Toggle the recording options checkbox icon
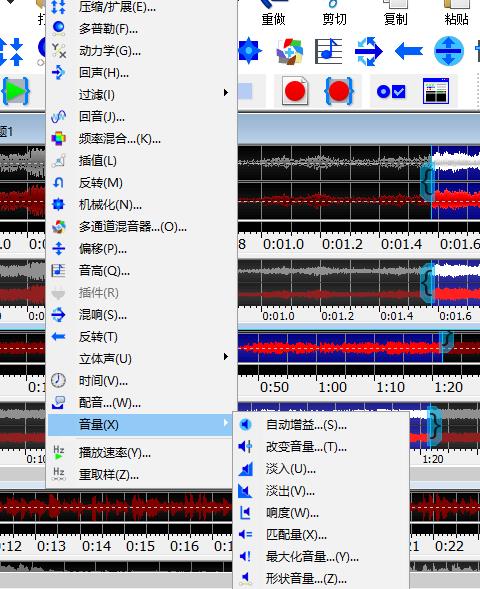Viewport: 480px width, 589px height. click(391, 91)
